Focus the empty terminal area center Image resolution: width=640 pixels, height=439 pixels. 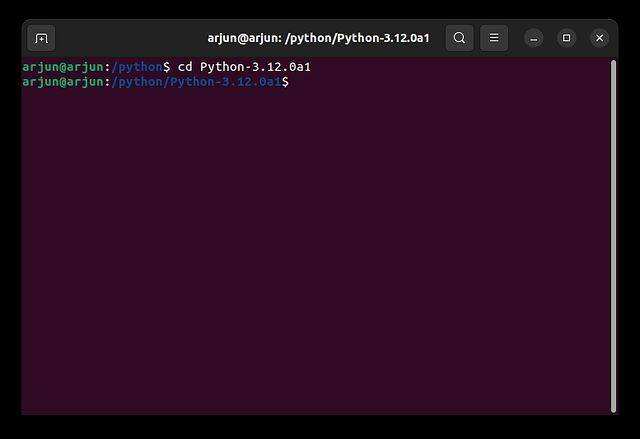tap(316, 250)
